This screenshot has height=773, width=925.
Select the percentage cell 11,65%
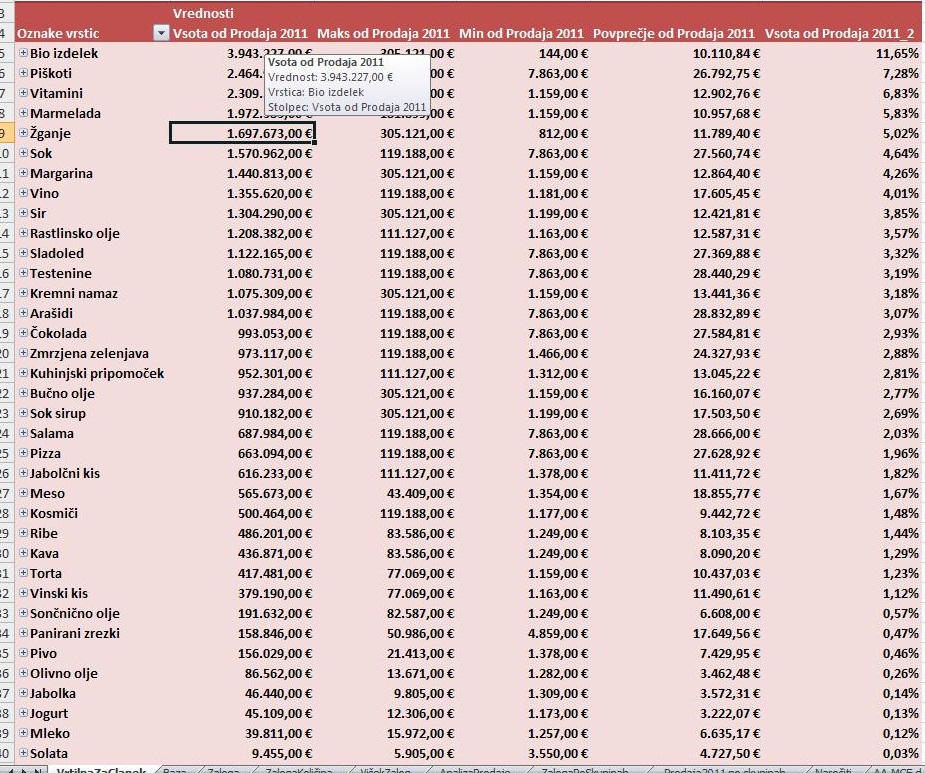pyautogui.click(x=841, y=53)
